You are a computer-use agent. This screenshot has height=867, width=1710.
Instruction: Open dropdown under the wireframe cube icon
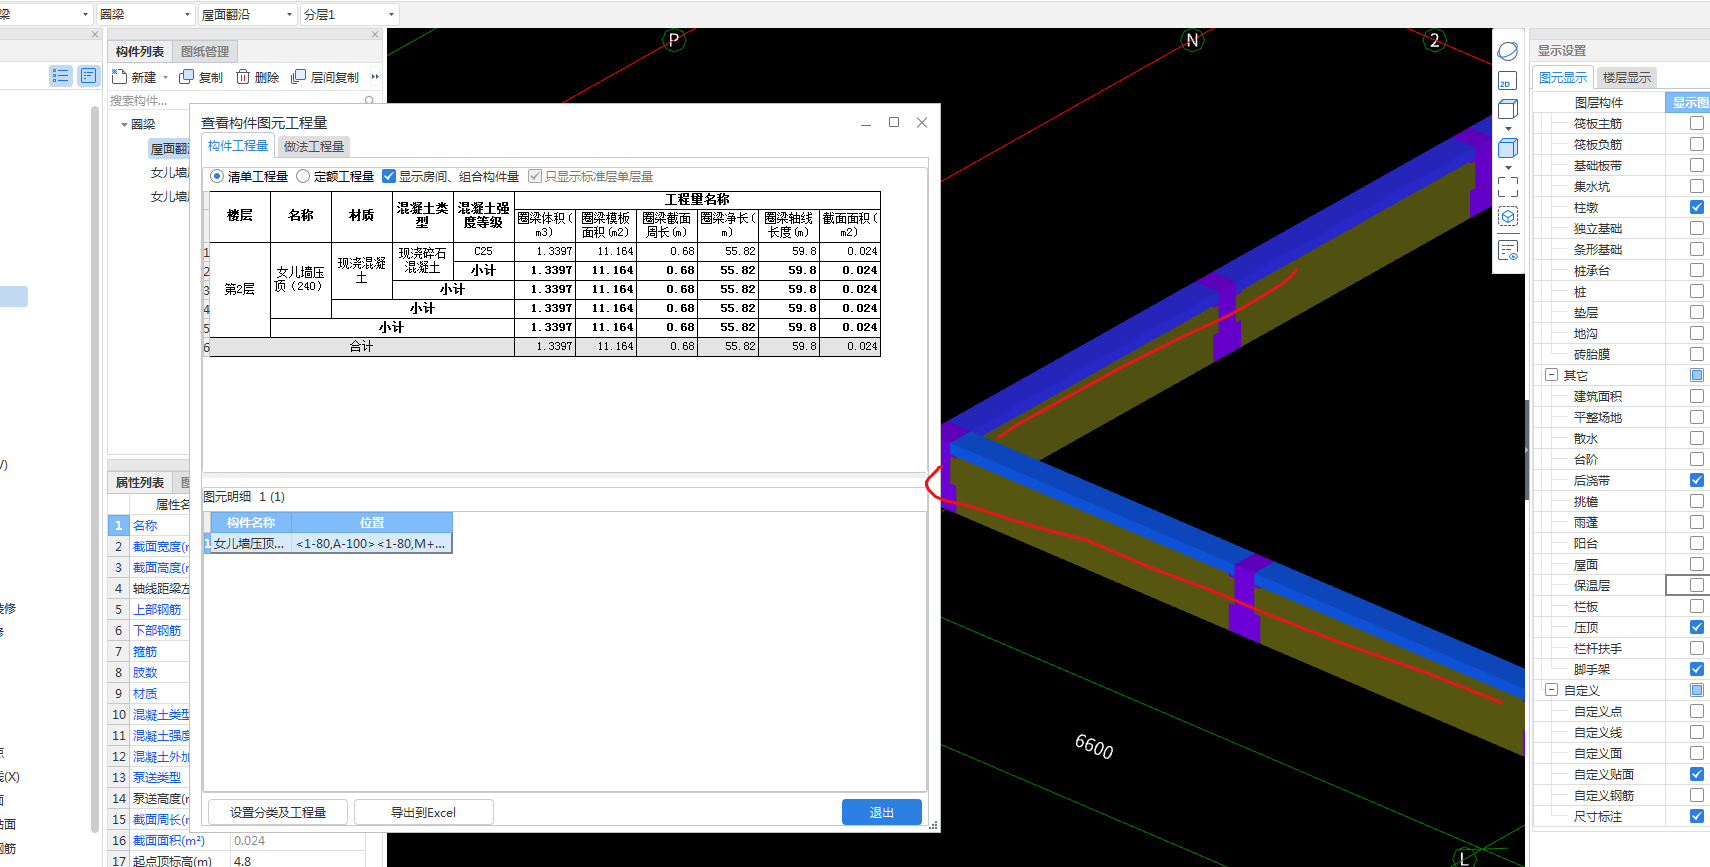1508,129
